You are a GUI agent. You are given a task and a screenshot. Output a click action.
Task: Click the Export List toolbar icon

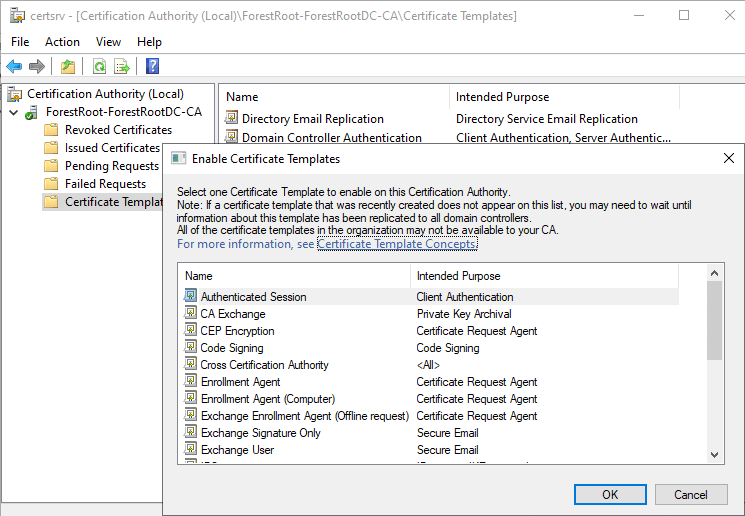coord(122,67)
